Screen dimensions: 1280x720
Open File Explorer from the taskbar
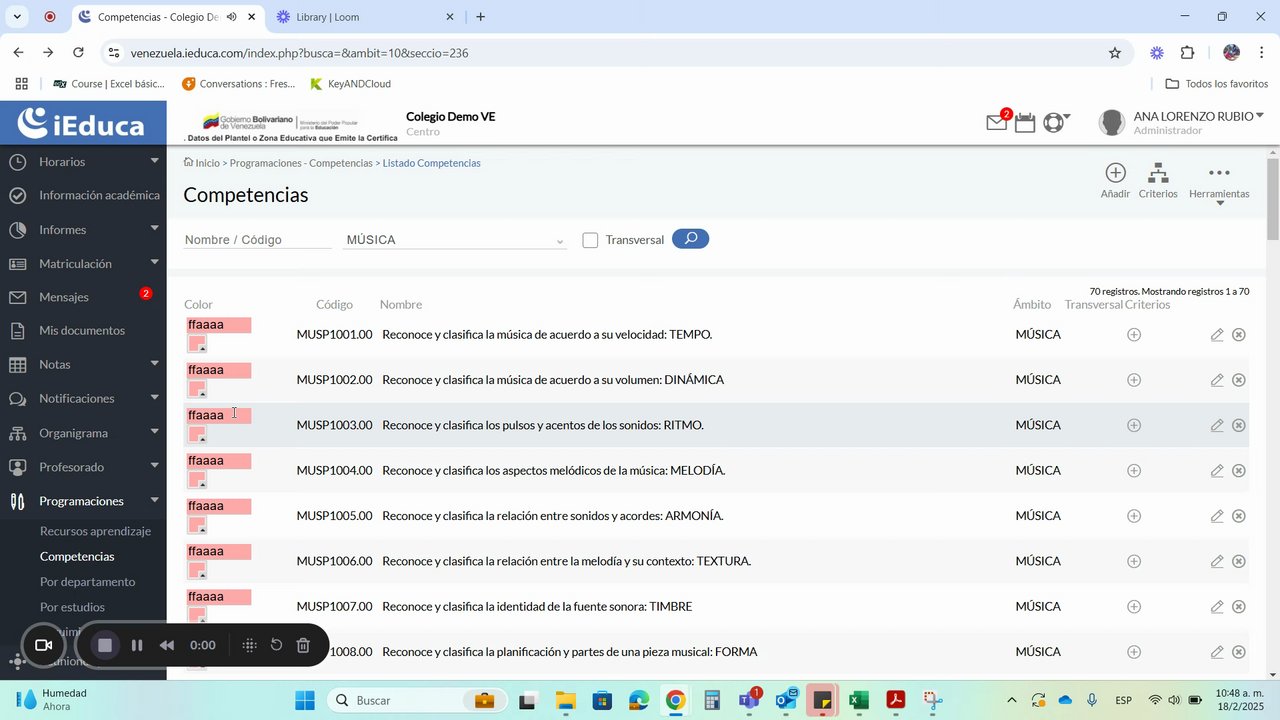pos(565,700)
